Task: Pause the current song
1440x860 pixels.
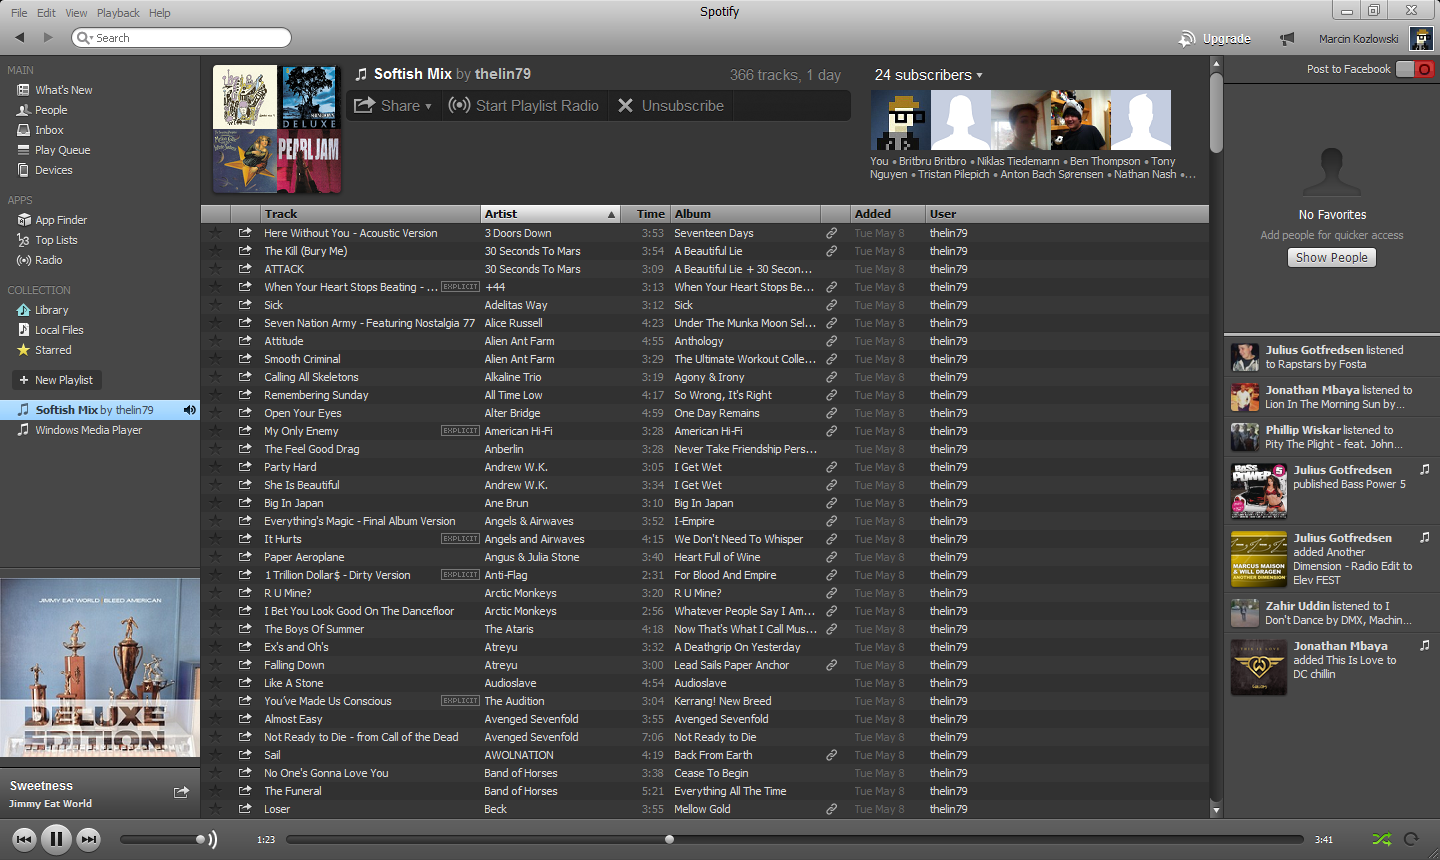Action: coord(56,839)
